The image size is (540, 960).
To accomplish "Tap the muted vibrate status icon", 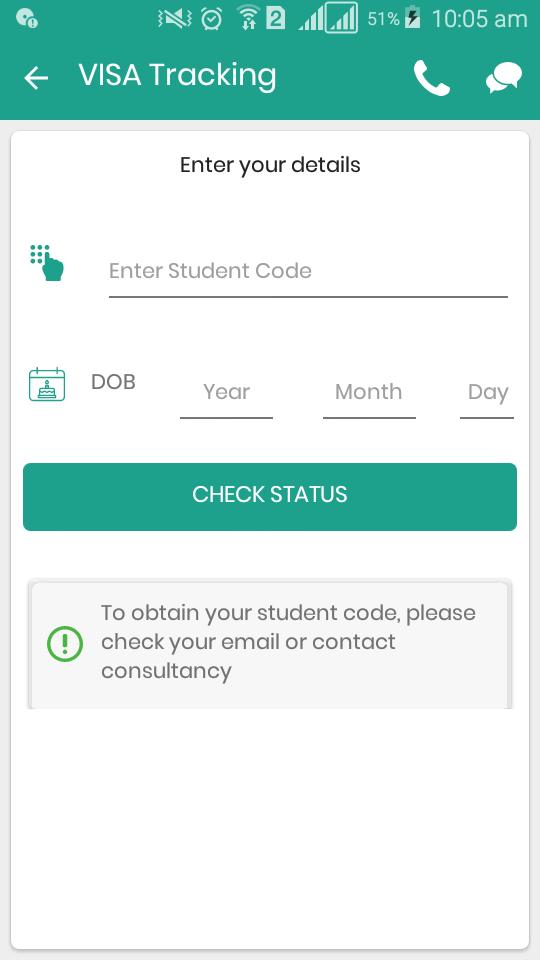I will (x=174, y=19).
